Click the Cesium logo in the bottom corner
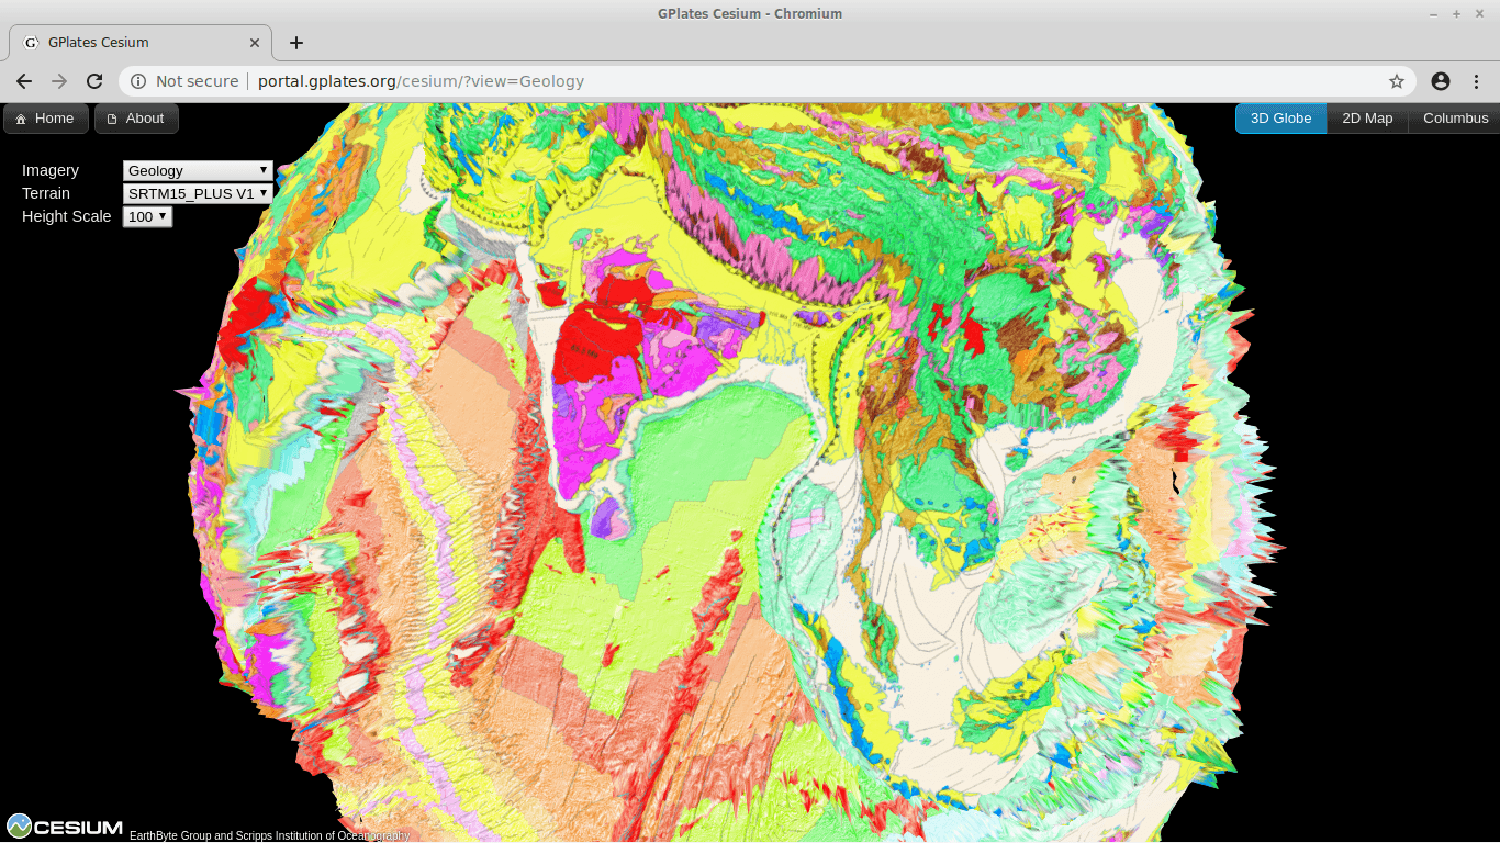This screenshot has width=1500, height=843. (62, 826)
